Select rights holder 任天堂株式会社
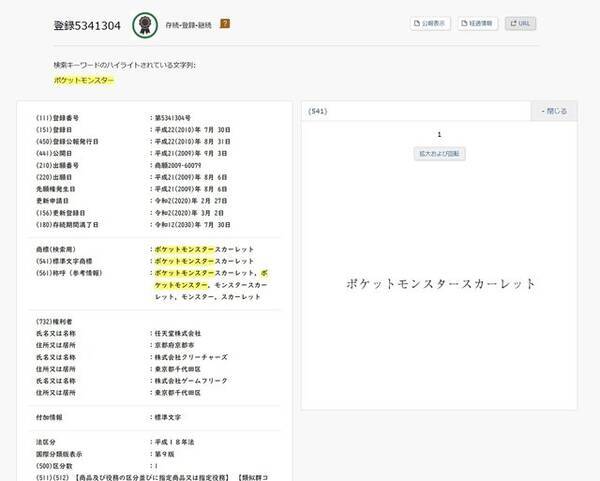 coord(178,332)
